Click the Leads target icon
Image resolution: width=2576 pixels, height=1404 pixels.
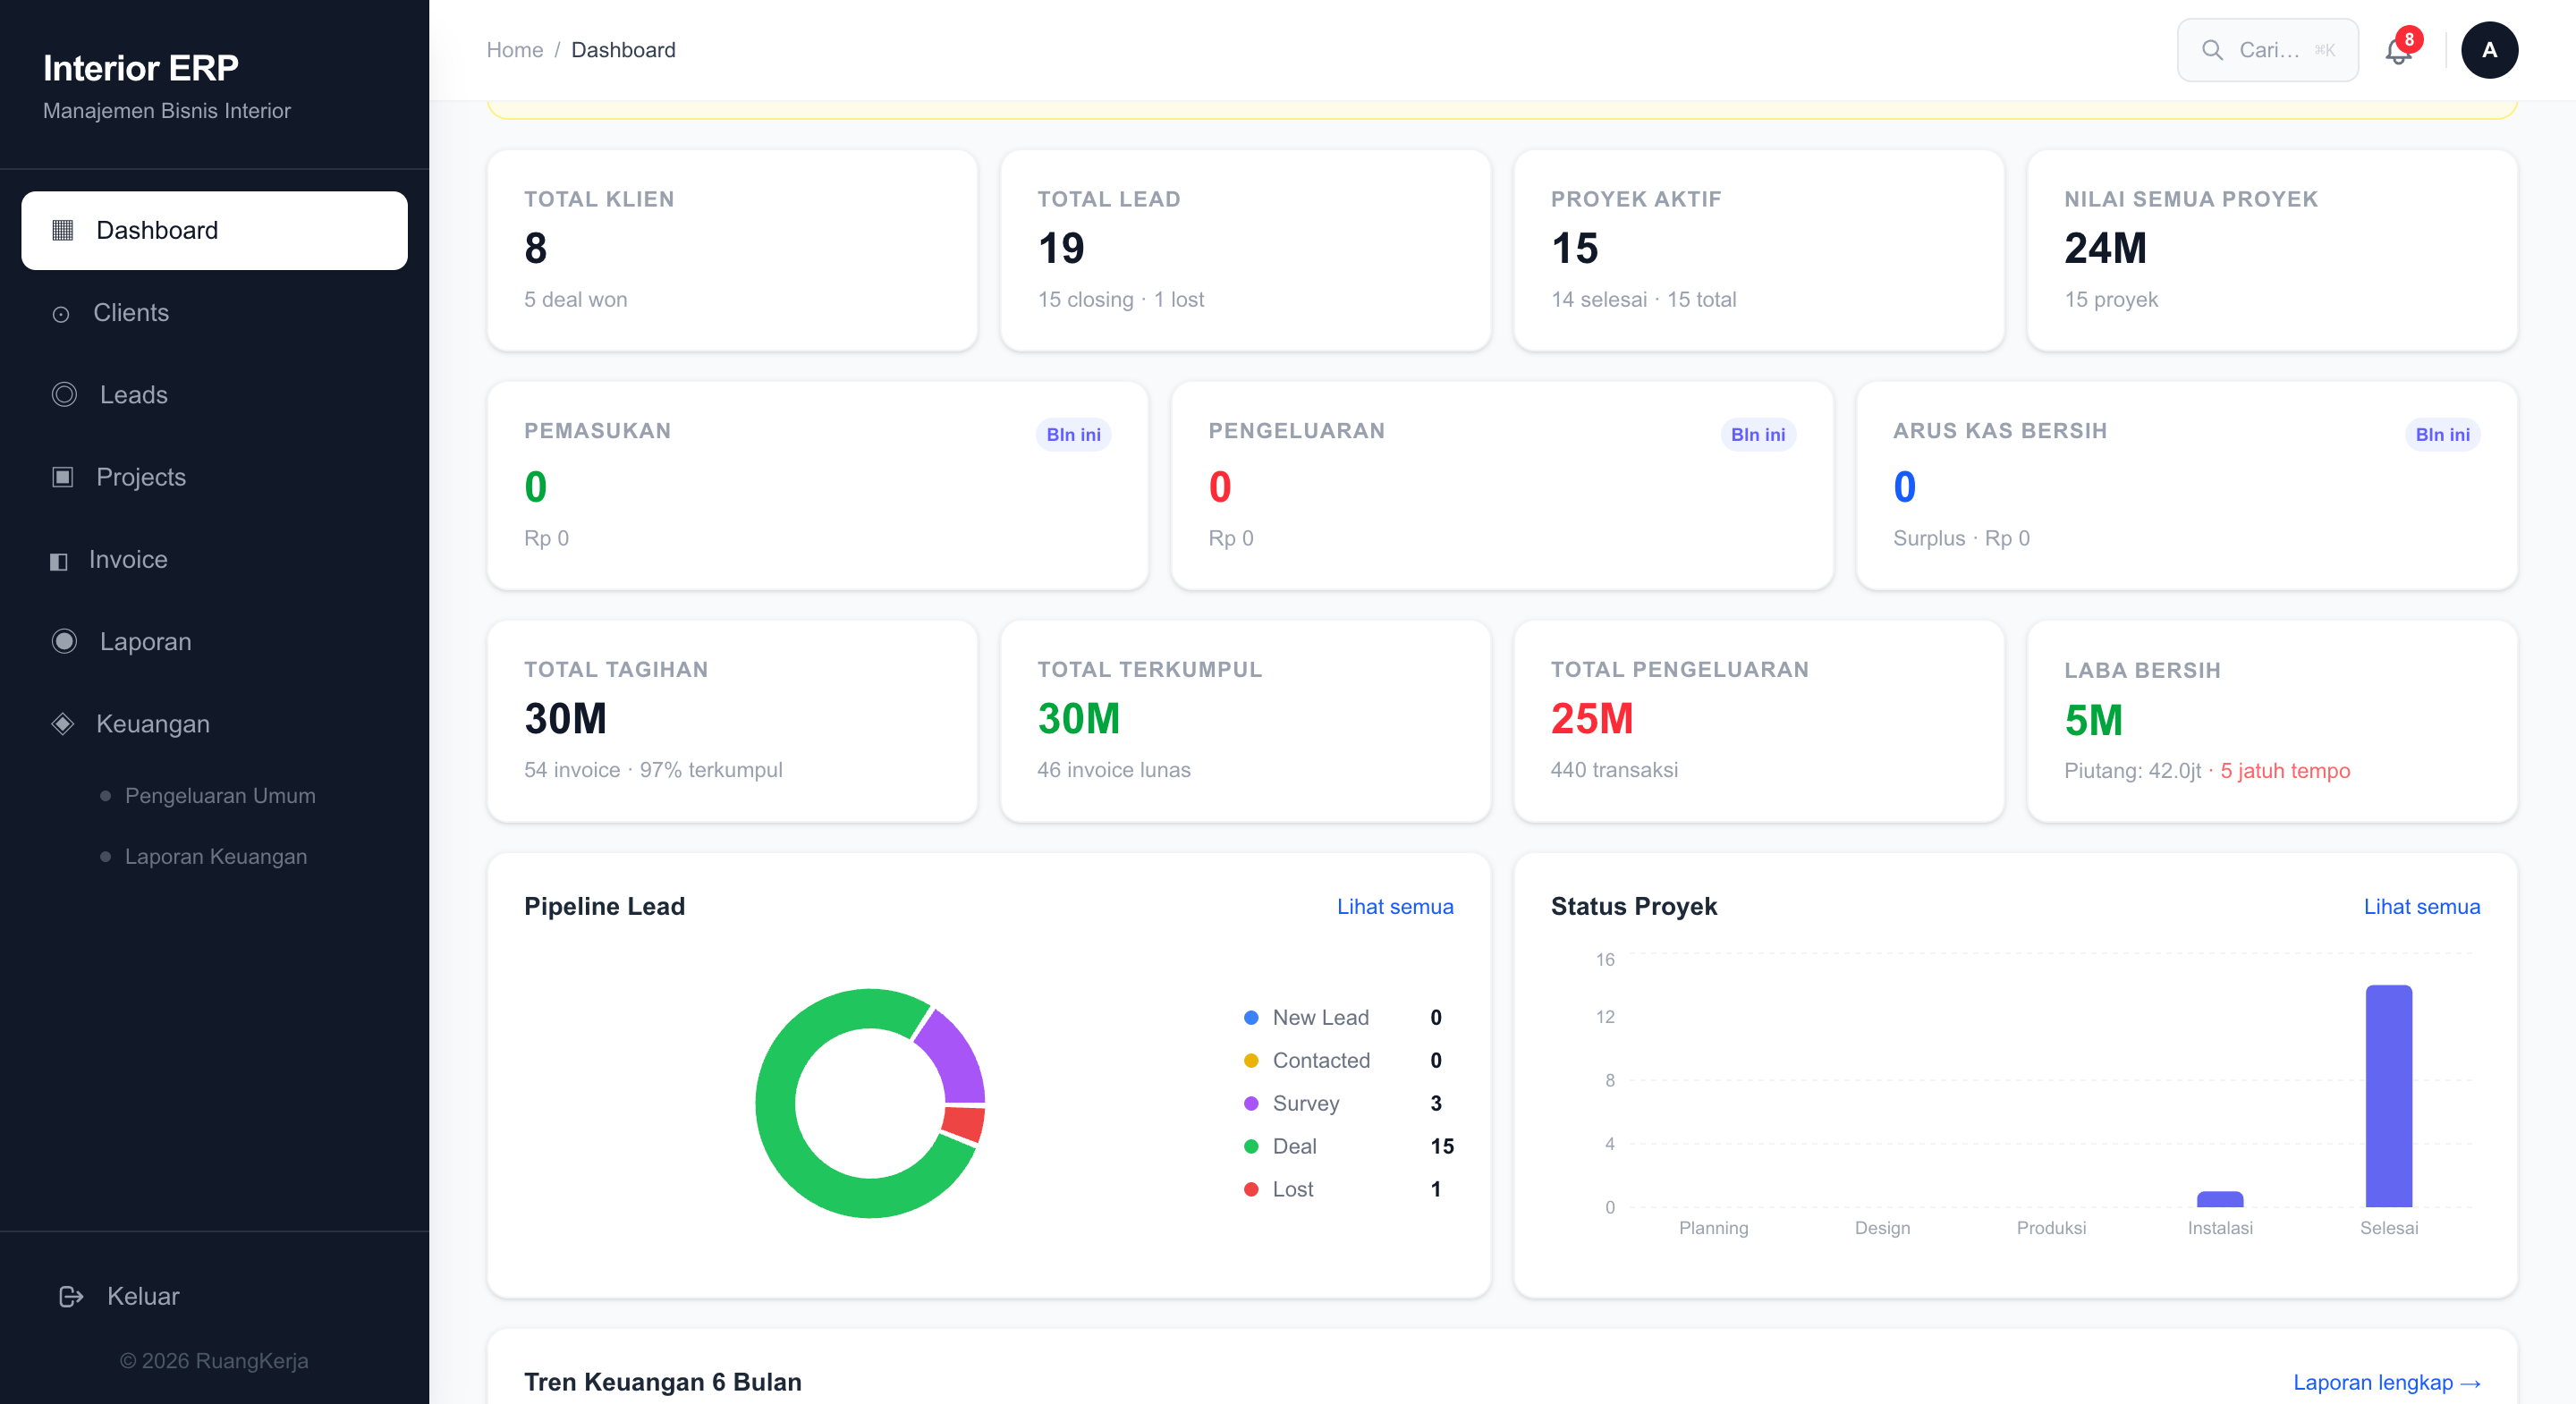pyautogui.click(x=64, y=395)
